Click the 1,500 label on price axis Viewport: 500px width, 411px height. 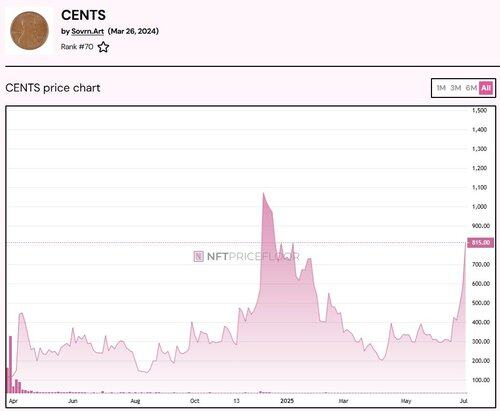click(x=479, y=110)
